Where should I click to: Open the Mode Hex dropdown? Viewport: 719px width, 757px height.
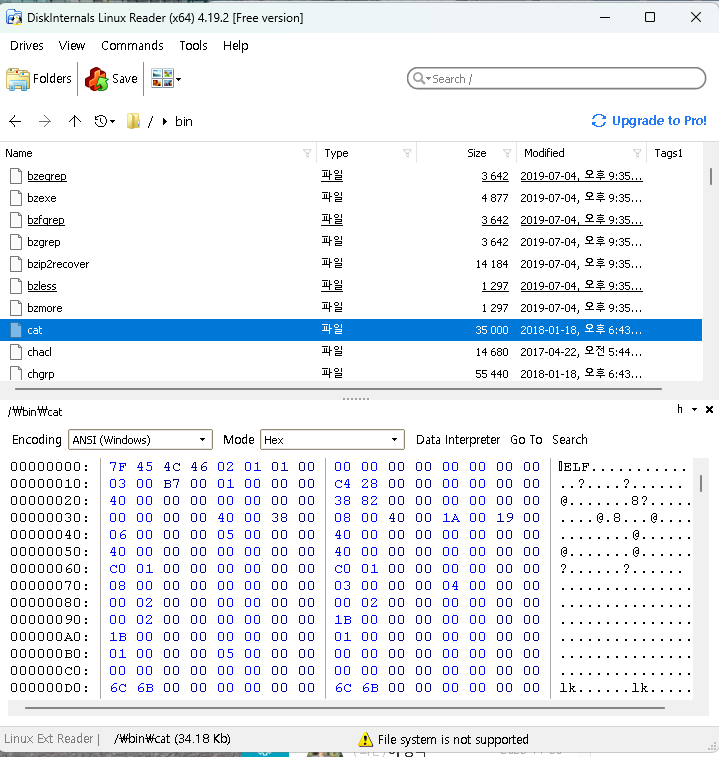pos(332,440)
